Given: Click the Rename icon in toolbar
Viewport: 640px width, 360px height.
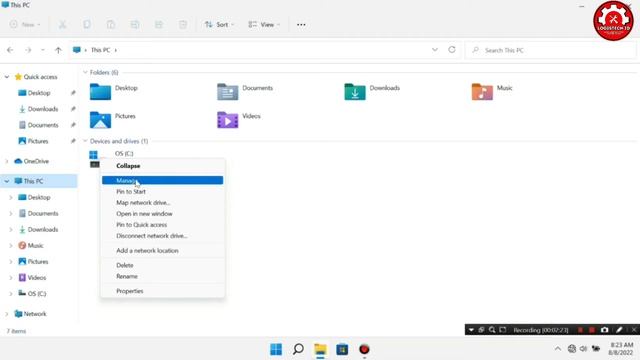Looking at the screenshot, I should click(135, 24).
